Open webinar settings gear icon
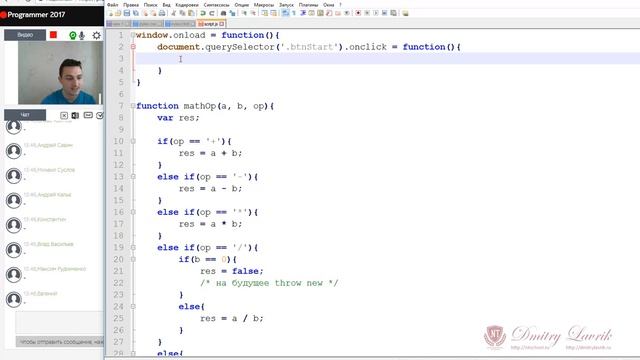 point(96,36)
